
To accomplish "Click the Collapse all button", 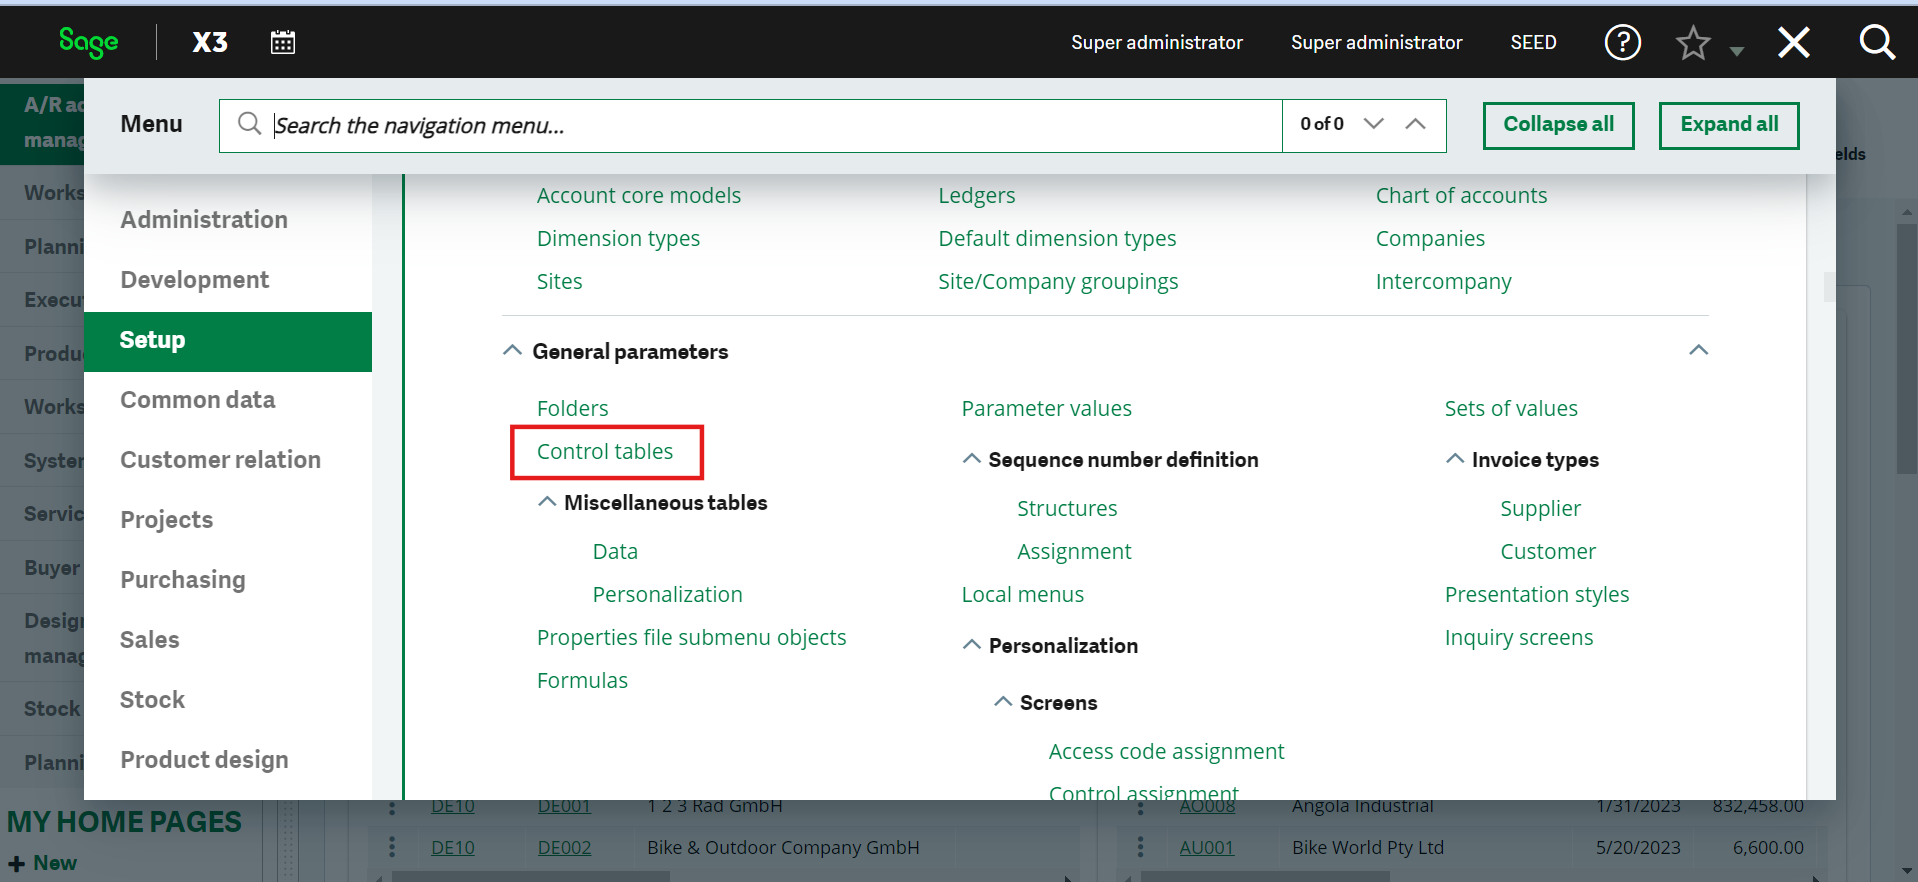I will [1558, 125].
